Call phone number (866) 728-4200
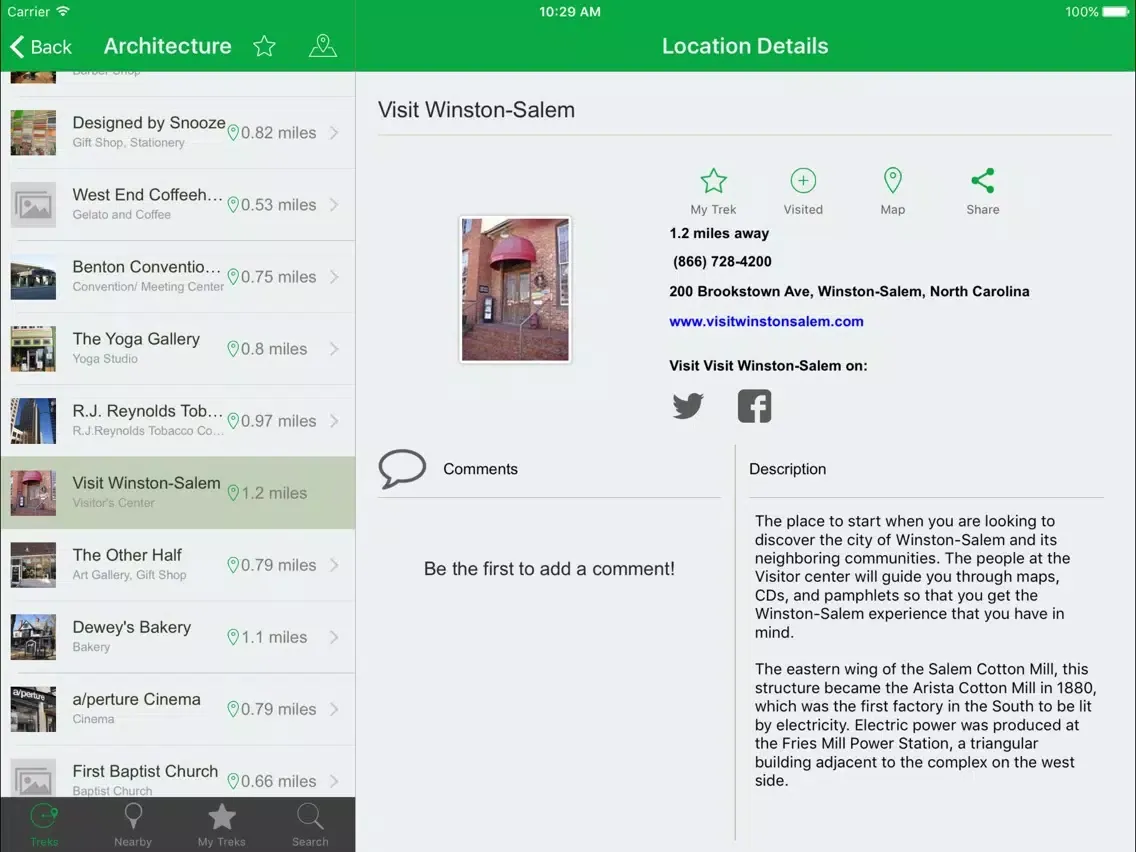The image size is (1136, 852). pyautogui.click(x=722, y=262)
